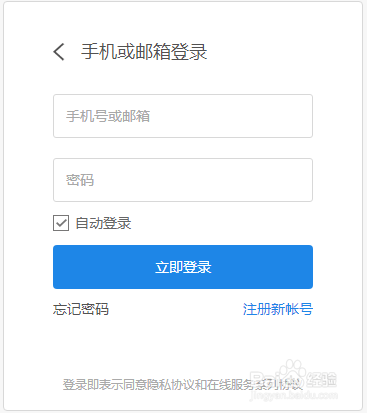Focus the 密码 password field
This screenshot has height=413, width=367.
(183, 180)
